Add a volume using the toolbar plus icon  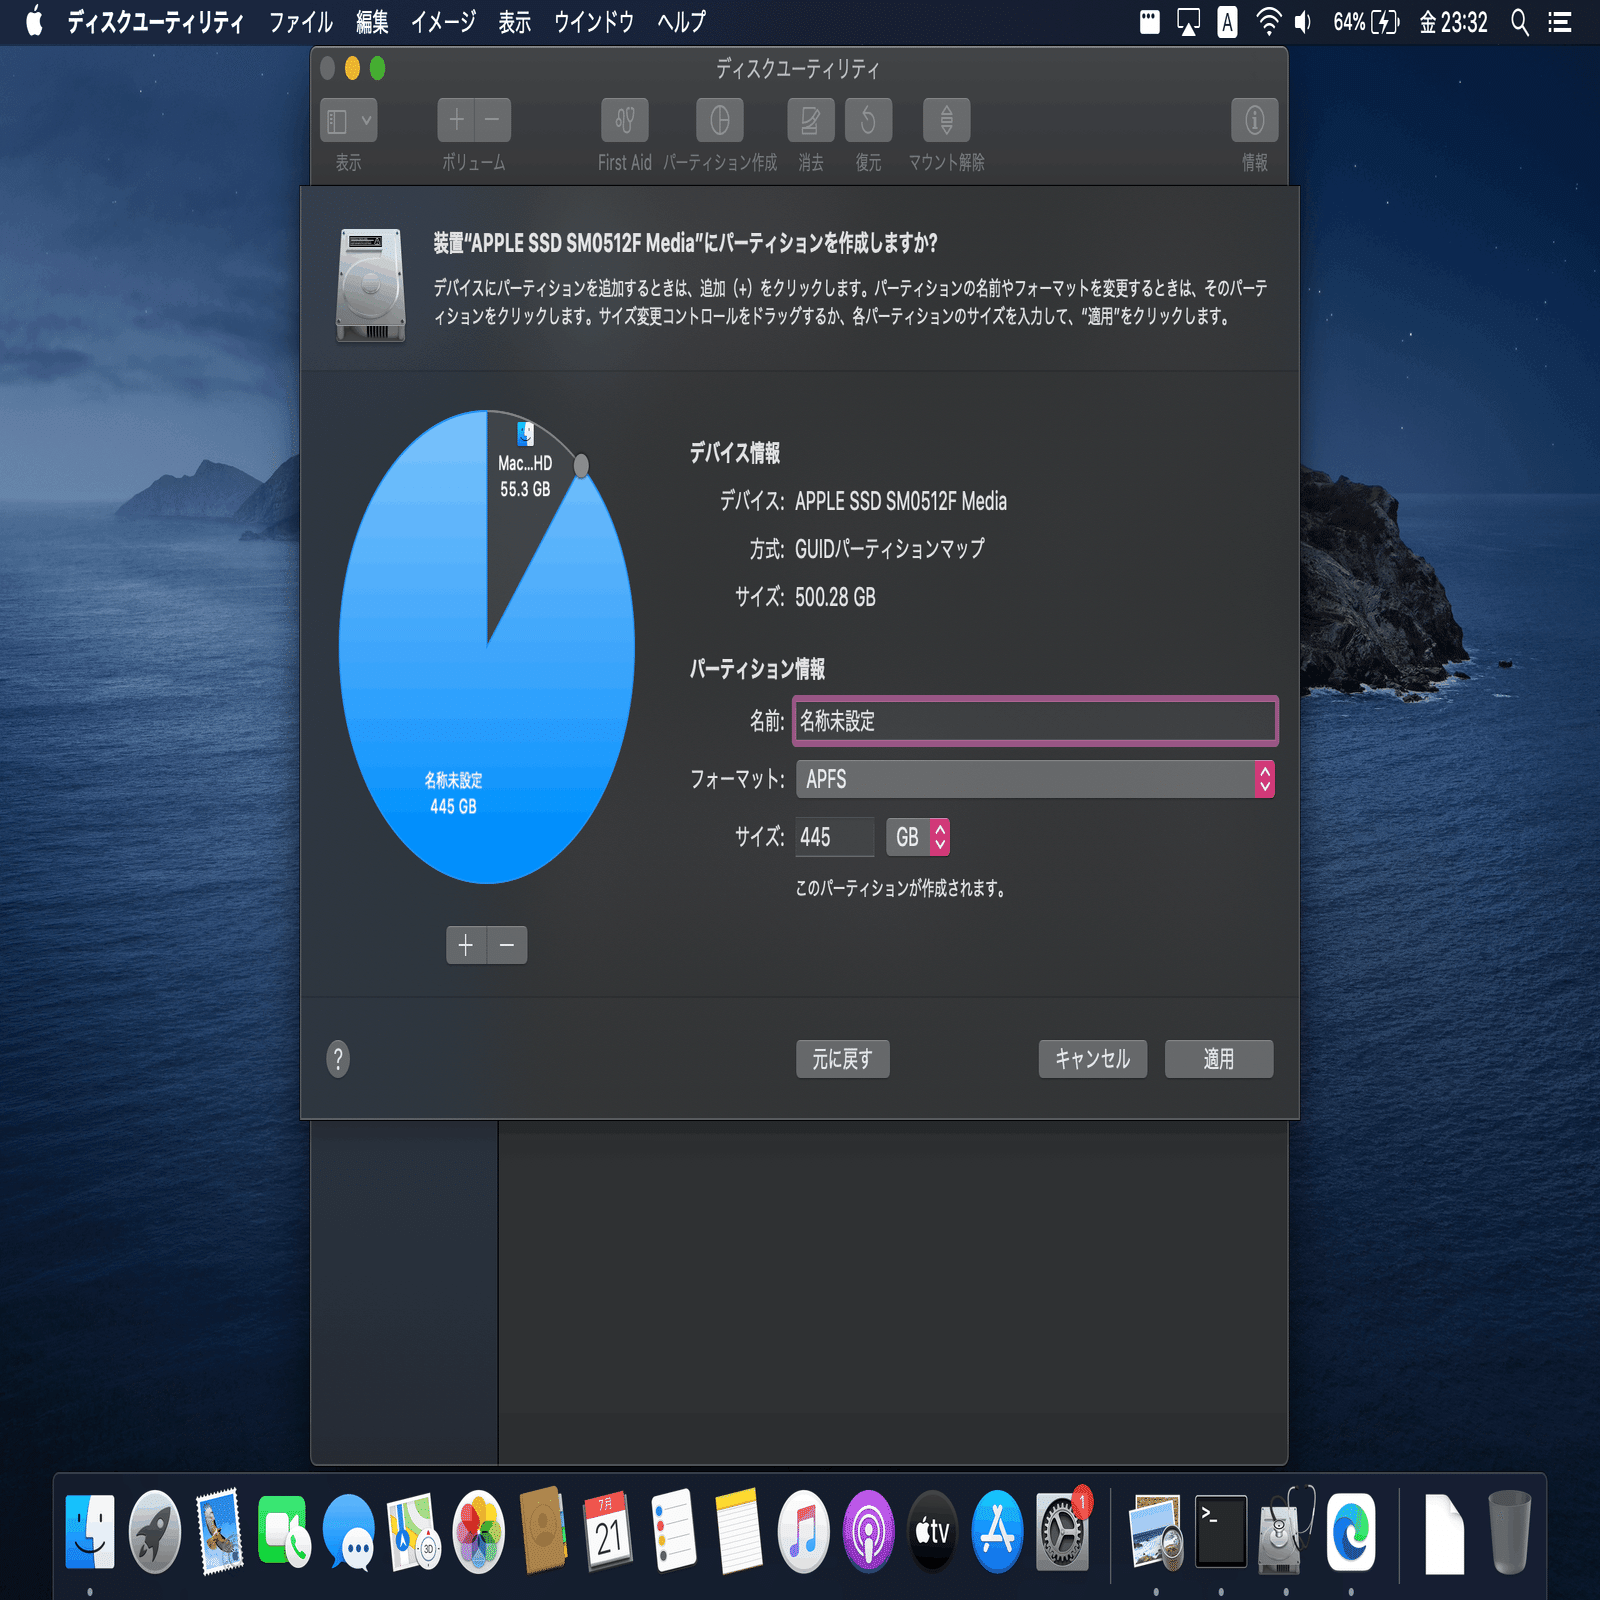pyautogui.click(x=456, y=118)
